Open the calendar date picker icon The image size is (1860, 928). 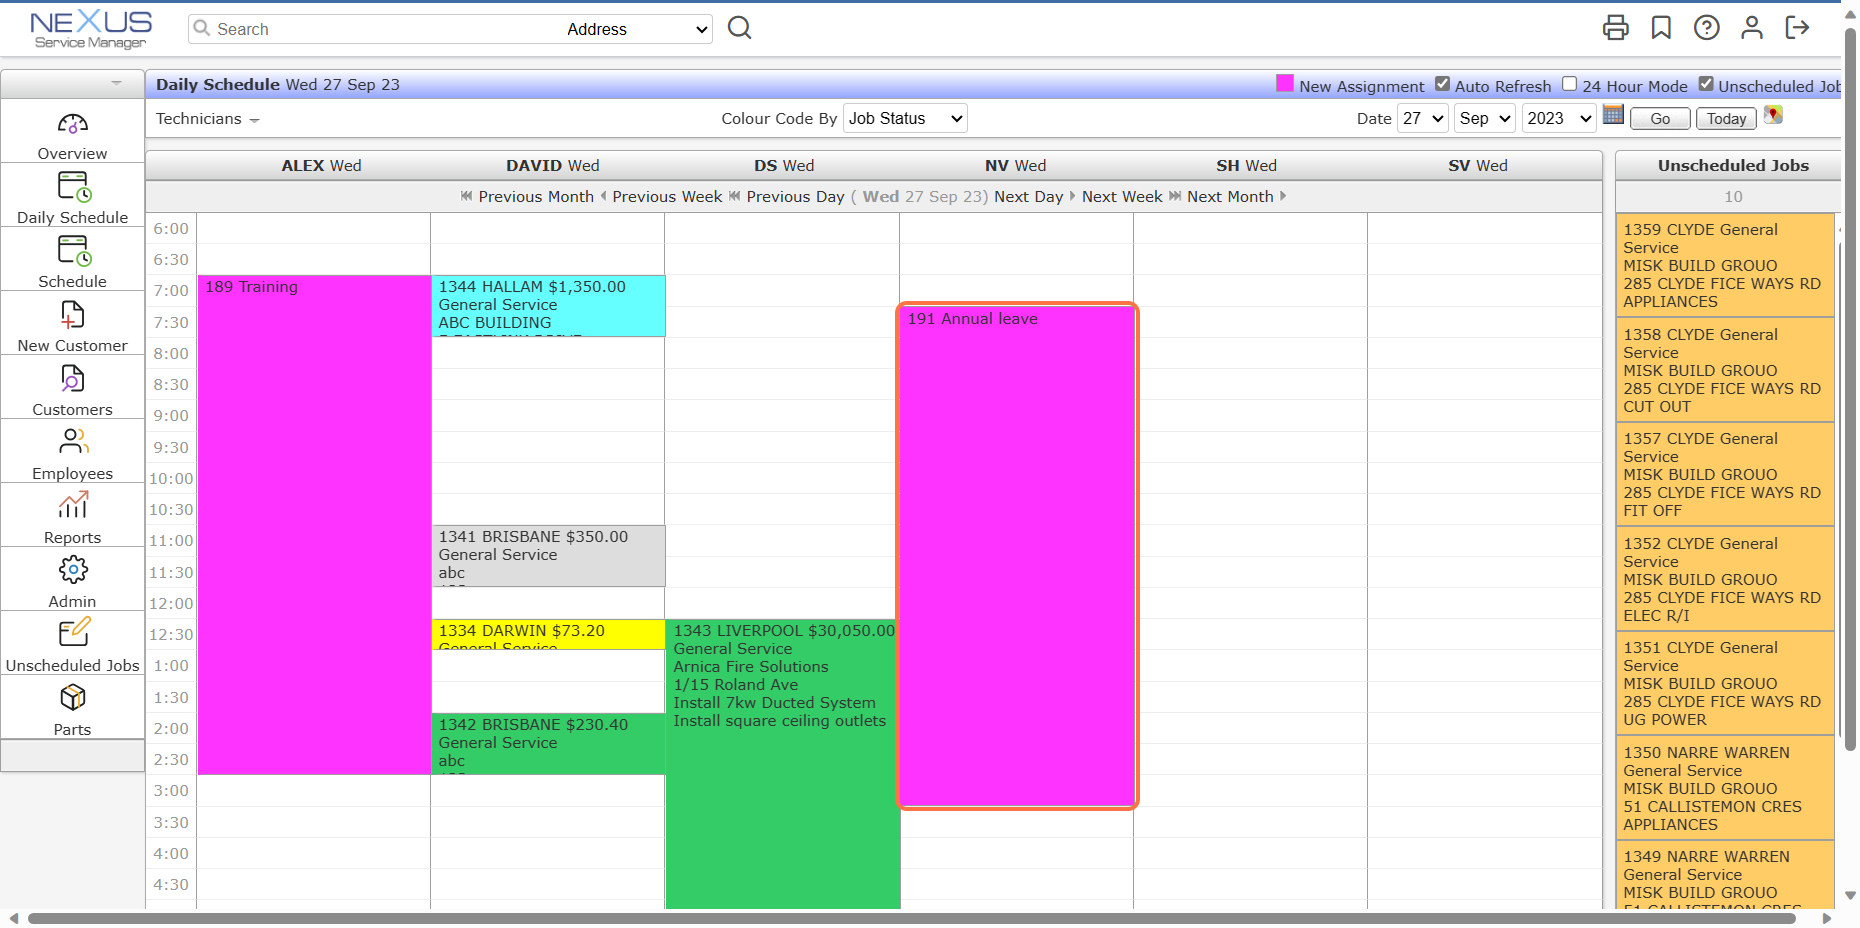1613,115
